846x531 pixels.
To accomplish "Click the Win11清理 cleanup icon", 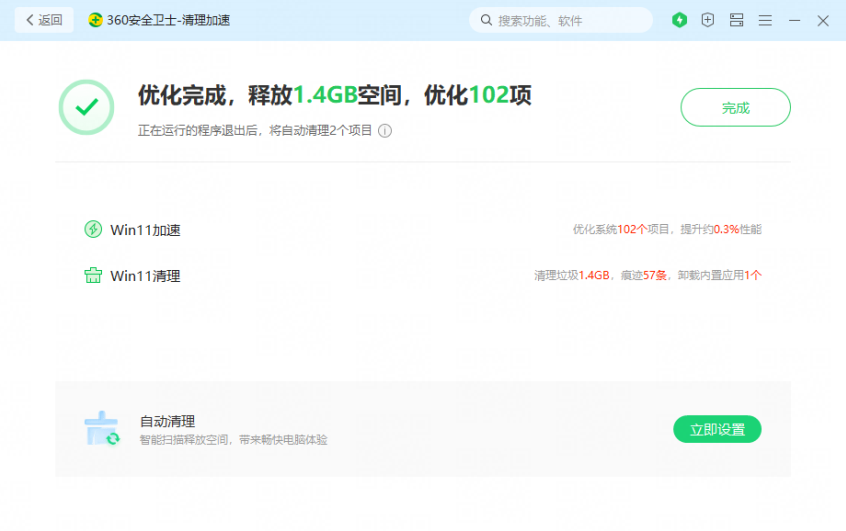I will (x=93, y=276).
